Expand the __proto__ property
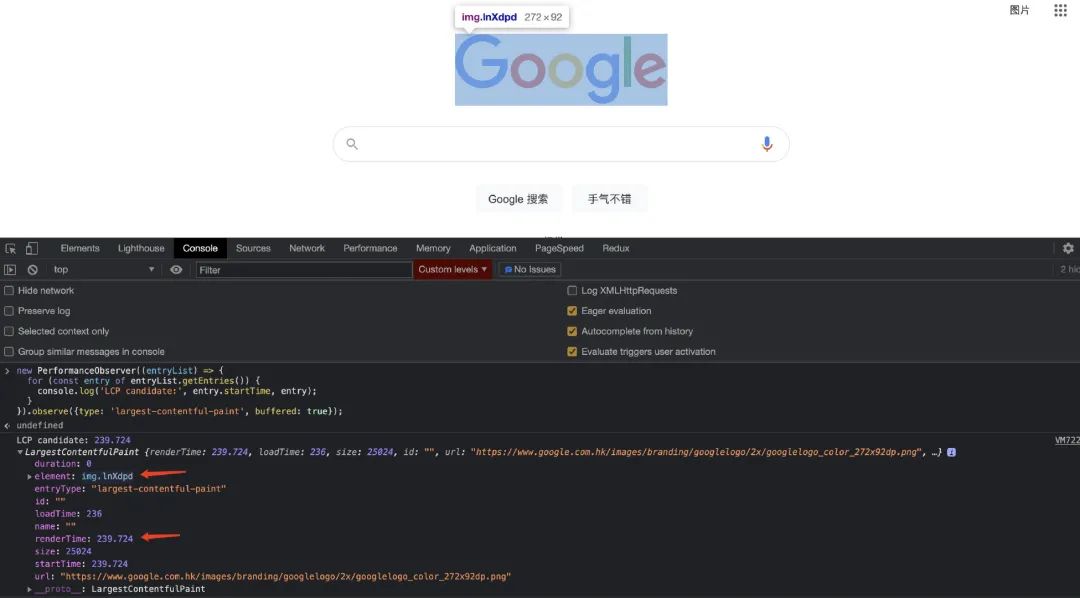Viewport: 1080px width, 598px height. tap(30, 589)
